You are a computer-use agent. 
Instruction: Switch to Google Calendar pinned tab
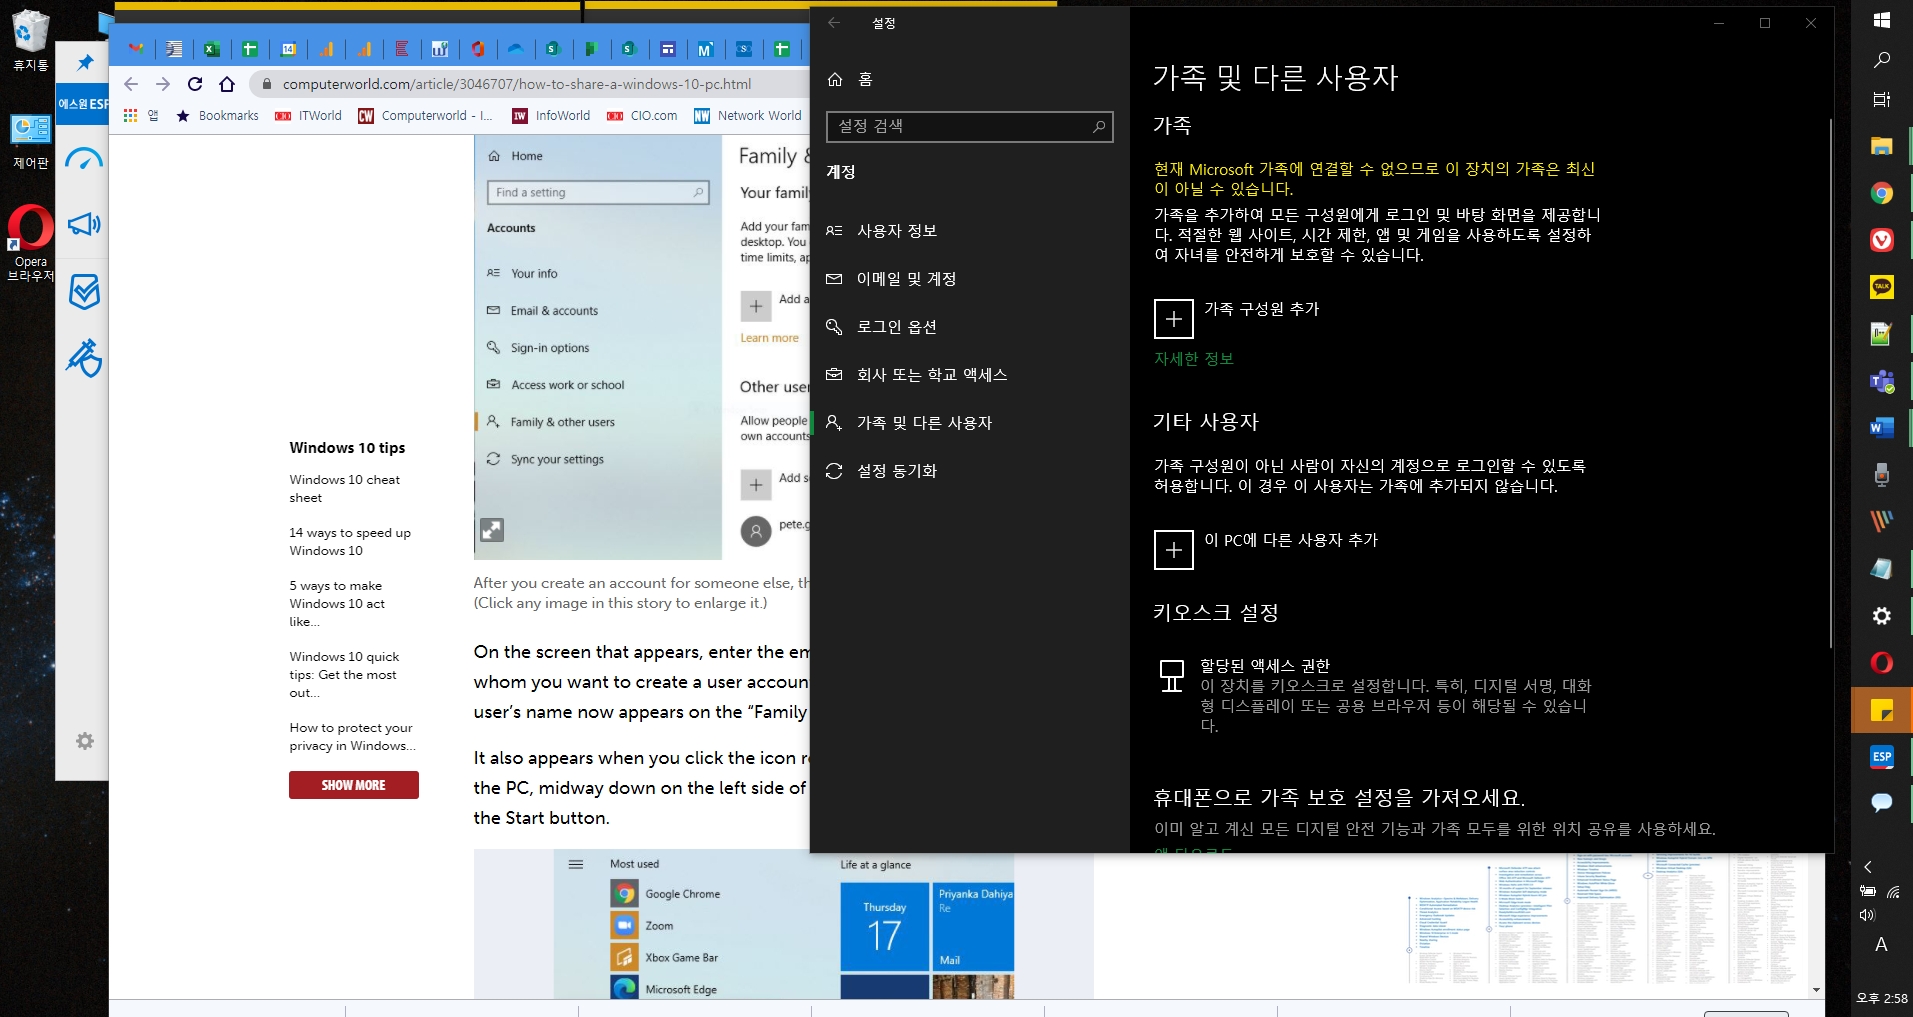(x=288, y=48)
